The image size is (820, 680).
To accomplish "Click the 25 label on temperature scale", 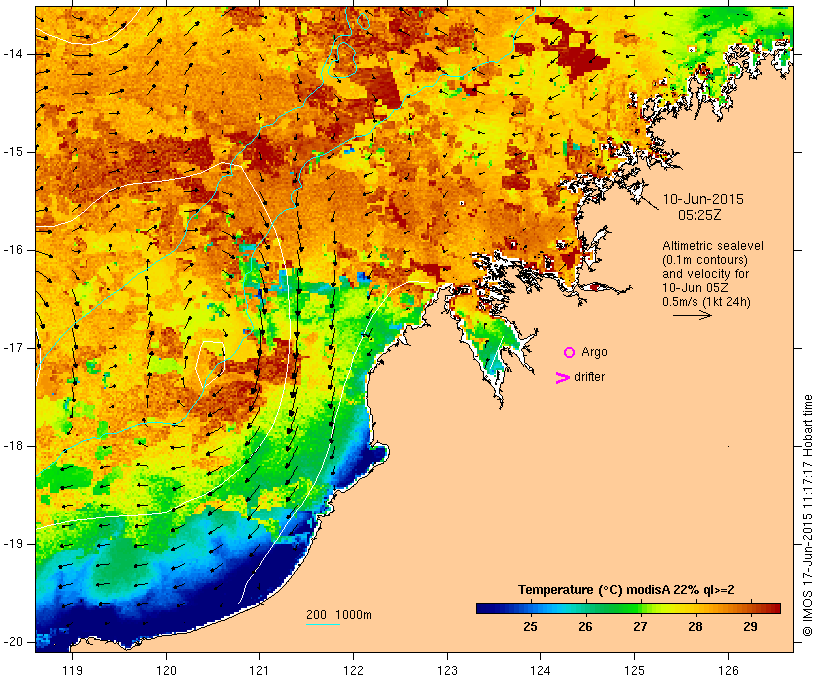I will [x=530, y=626].
